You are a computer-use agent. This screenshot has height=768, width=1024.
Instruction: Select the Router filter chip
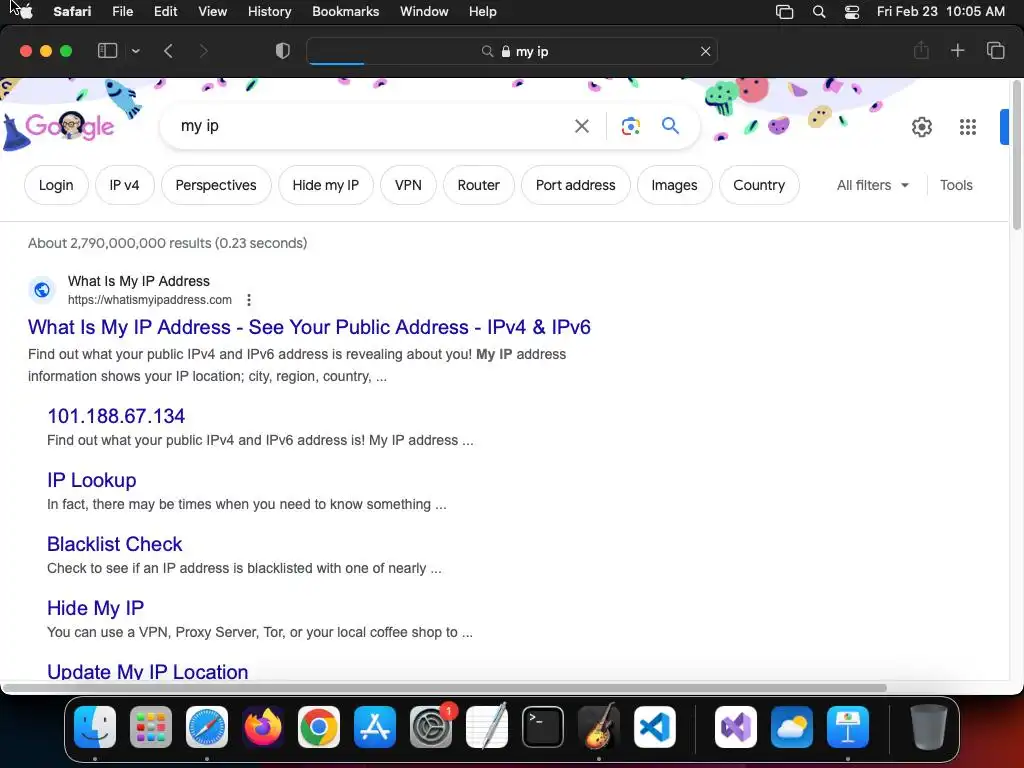(479, 185)
